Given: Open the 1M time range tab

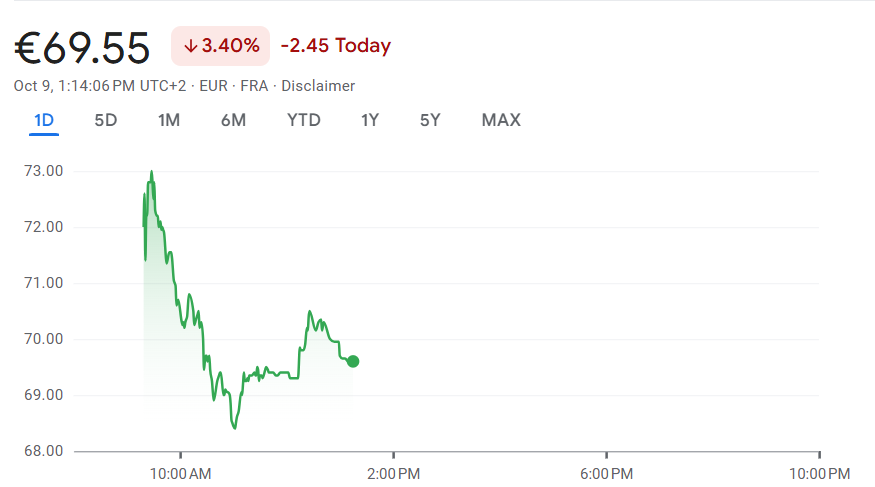Looking at the screenshot, I should pos(169,121).
